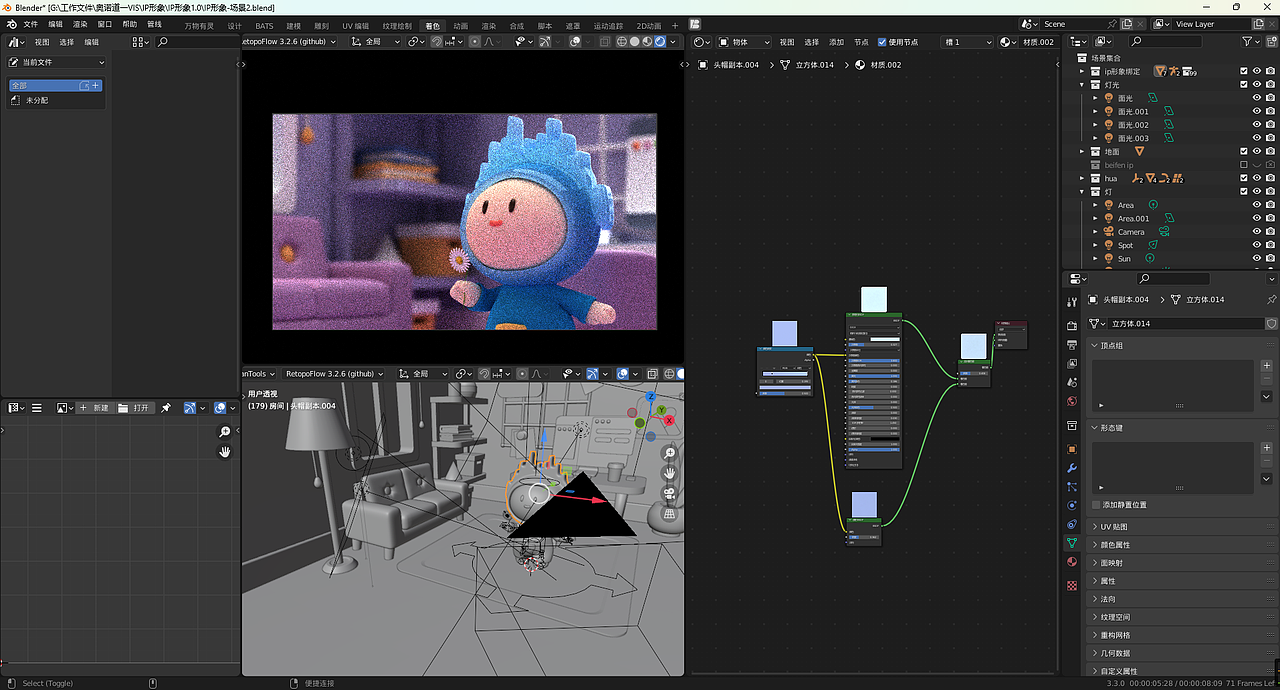The height and width of the screenshot is (690, 1280).
Task: Click magnifier zoom icon in image editor
Action: click(x=225, y=432)
